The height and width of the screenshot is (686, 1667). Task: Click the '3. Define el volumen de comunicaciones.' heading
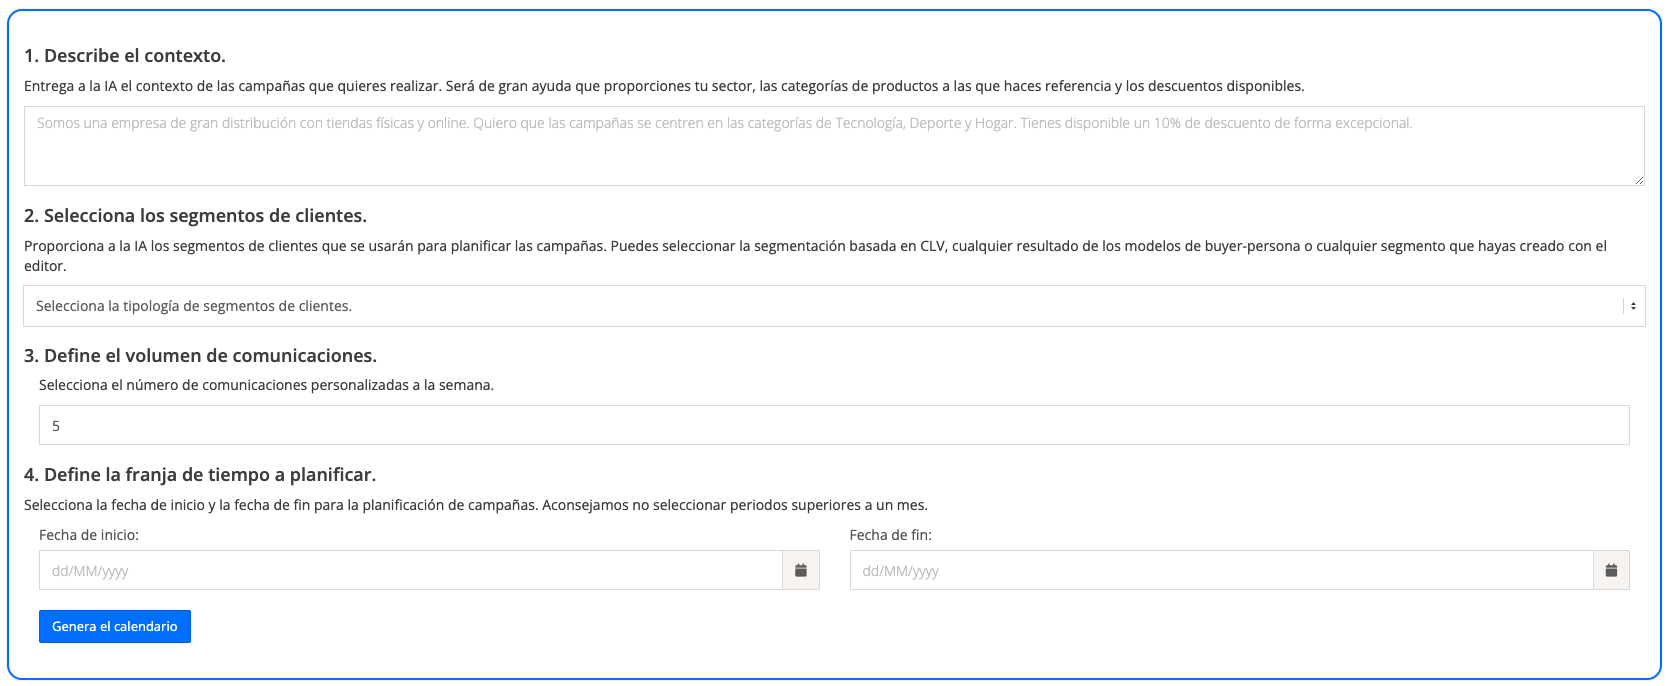(200, 356)
